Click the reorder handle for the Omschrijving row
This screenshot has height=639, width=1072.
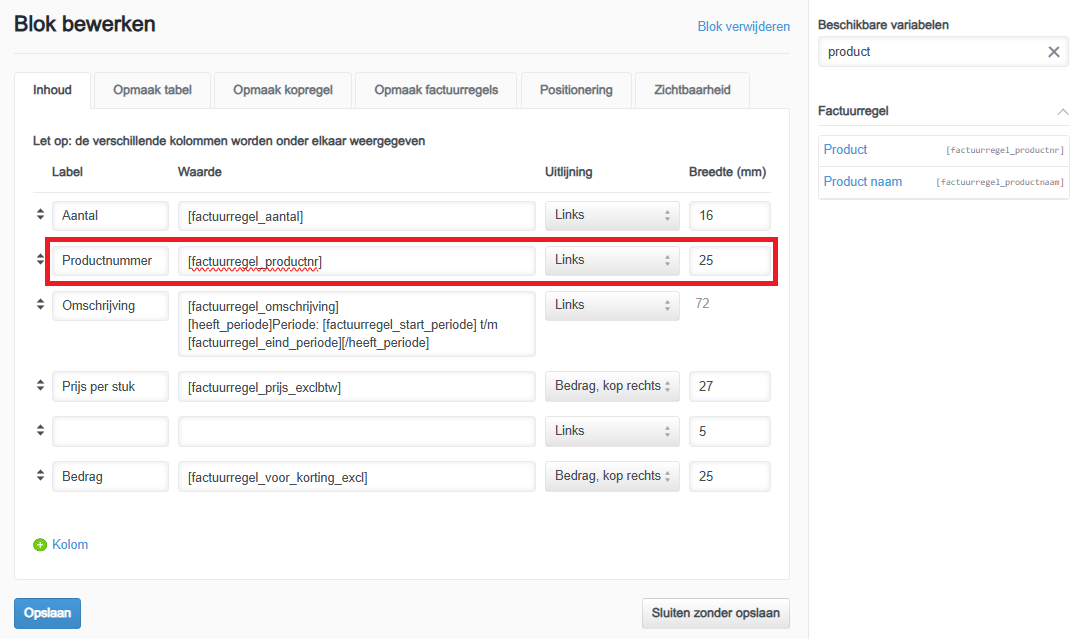pos(41,305)
